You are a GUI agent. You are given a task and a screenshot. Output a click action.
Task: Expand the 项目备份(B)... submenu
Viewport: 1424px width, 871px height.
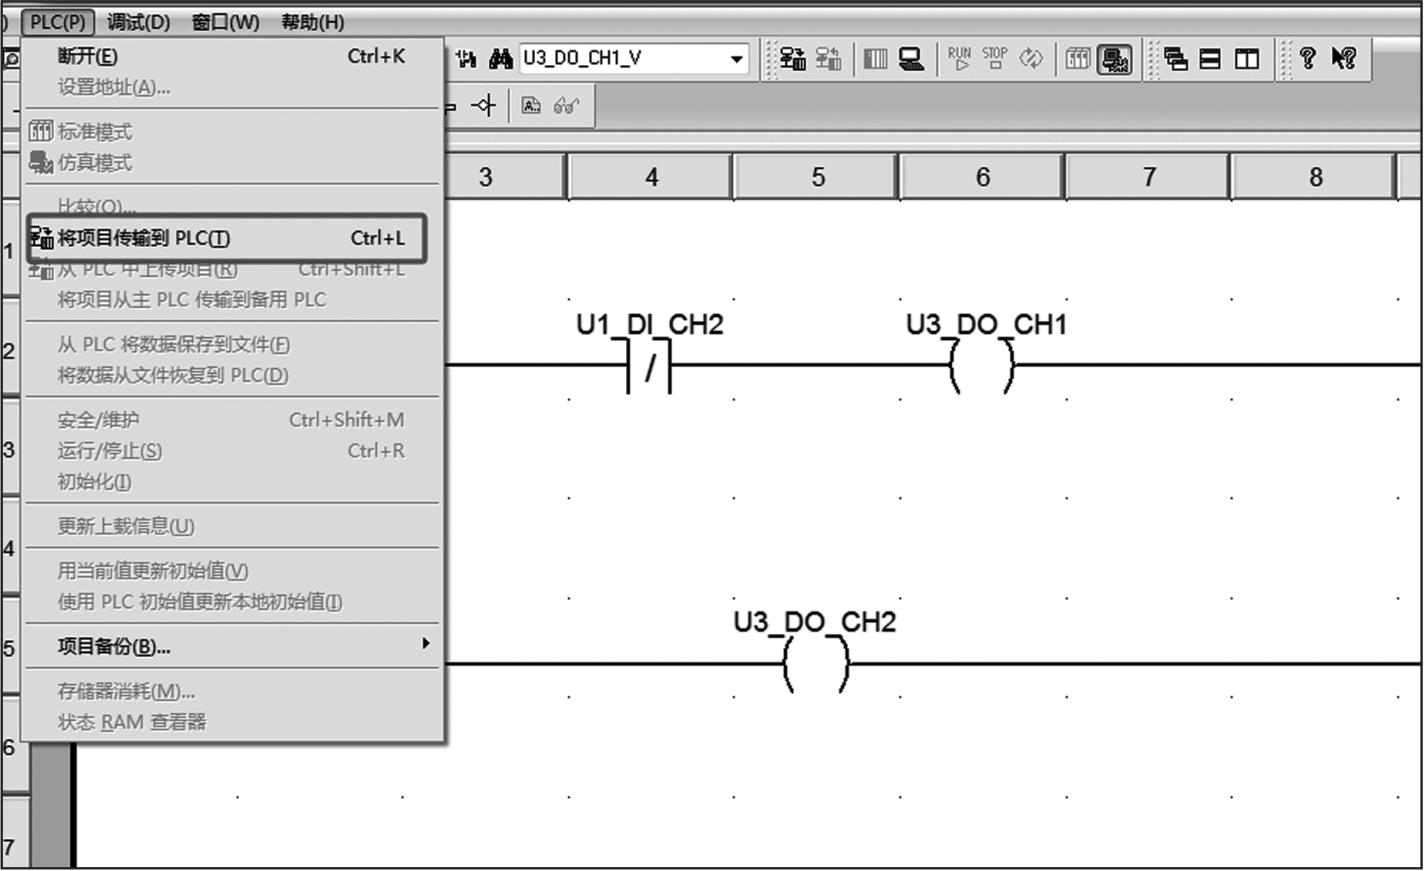coord(232,646)
